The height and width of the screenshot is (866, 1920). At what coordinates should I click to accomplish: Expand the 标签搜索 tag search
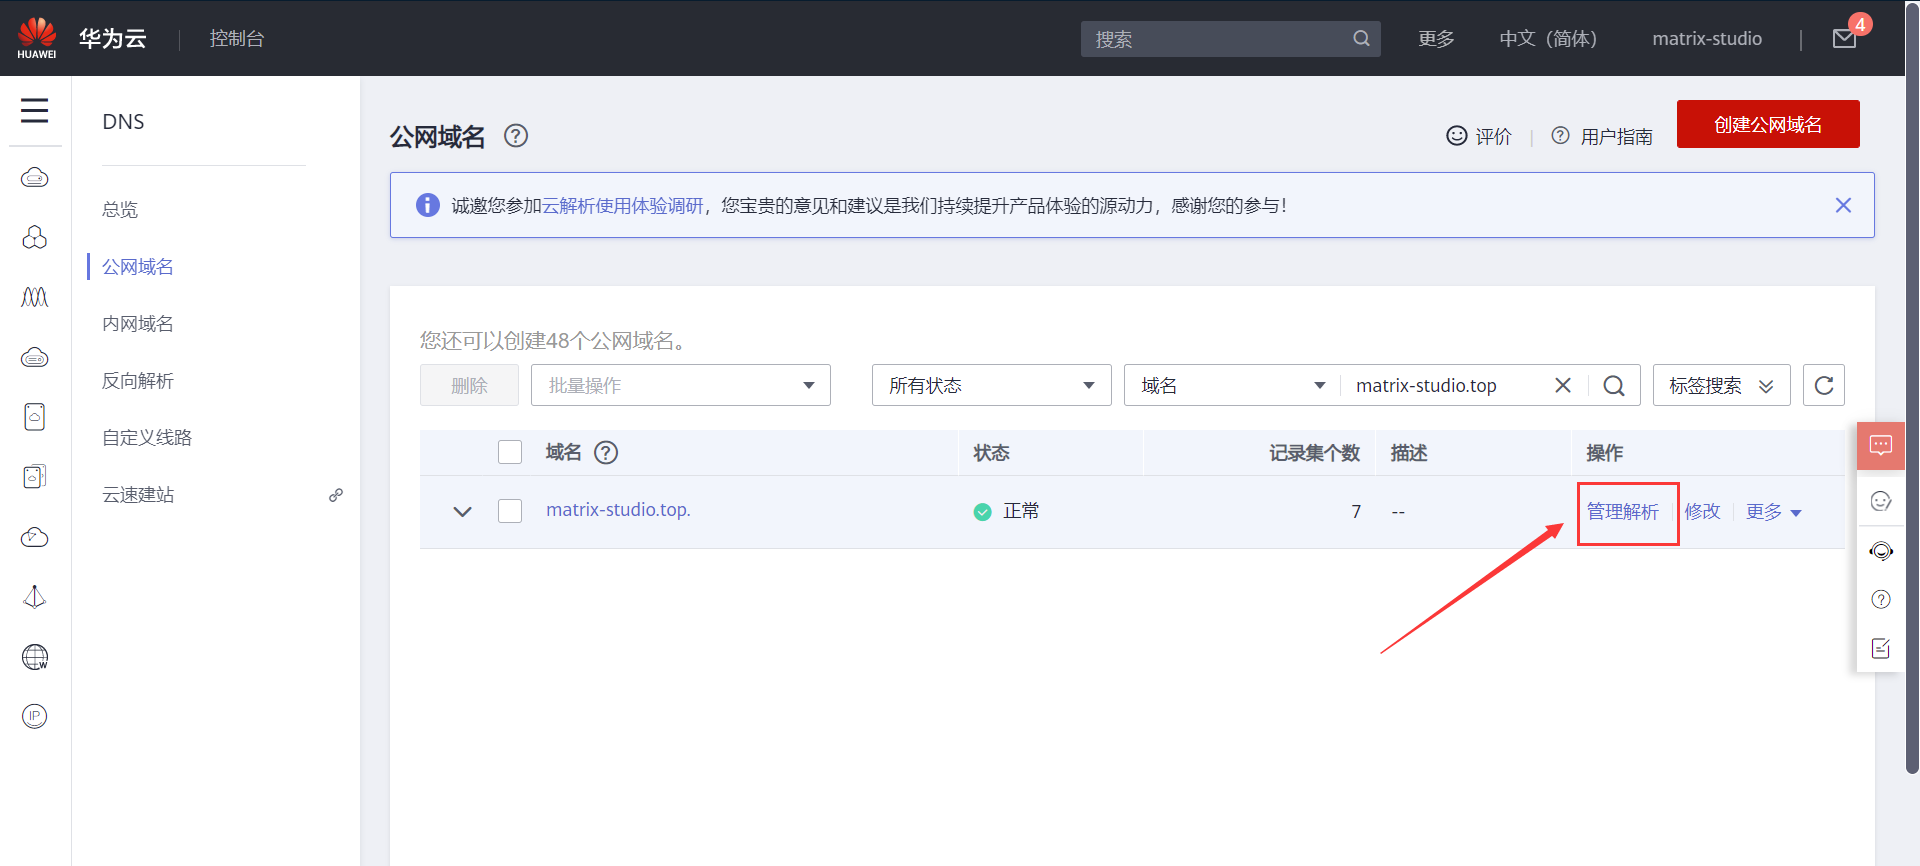pos(1721,385)
